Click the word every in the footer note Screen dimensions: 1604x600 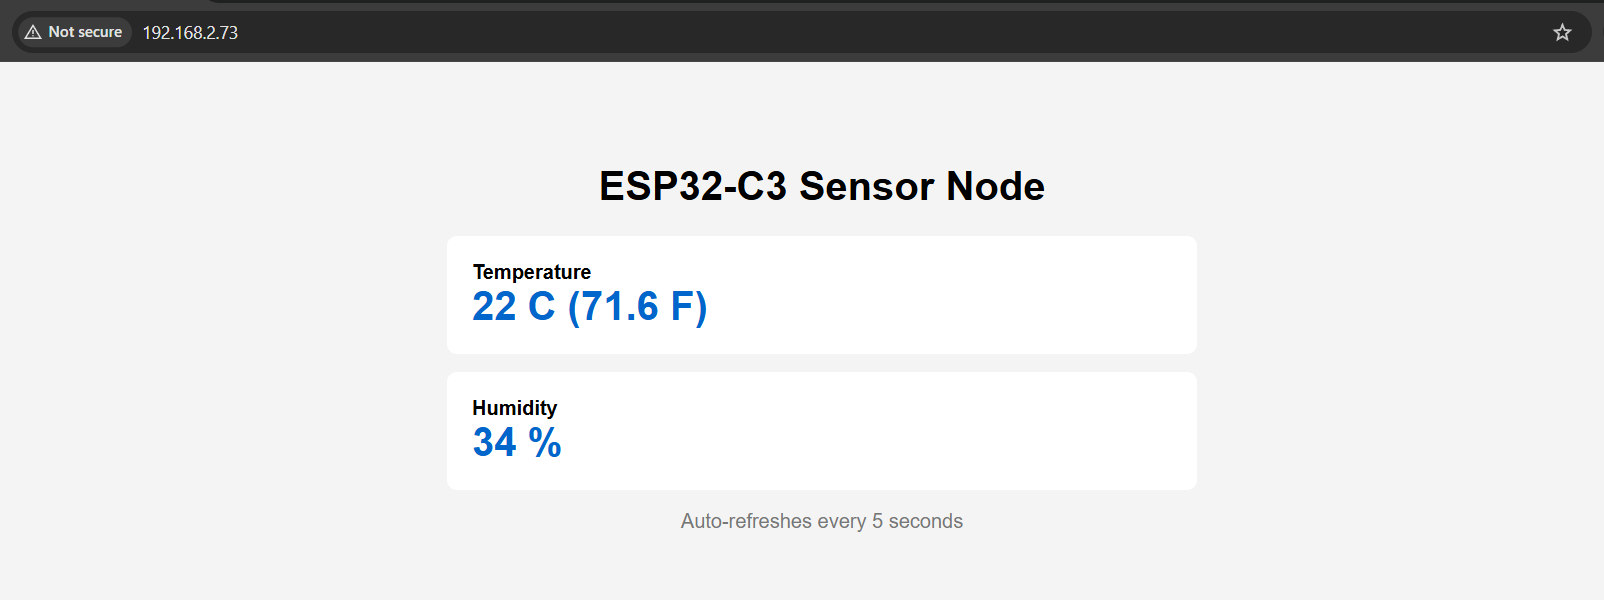(x=841, y=521)
